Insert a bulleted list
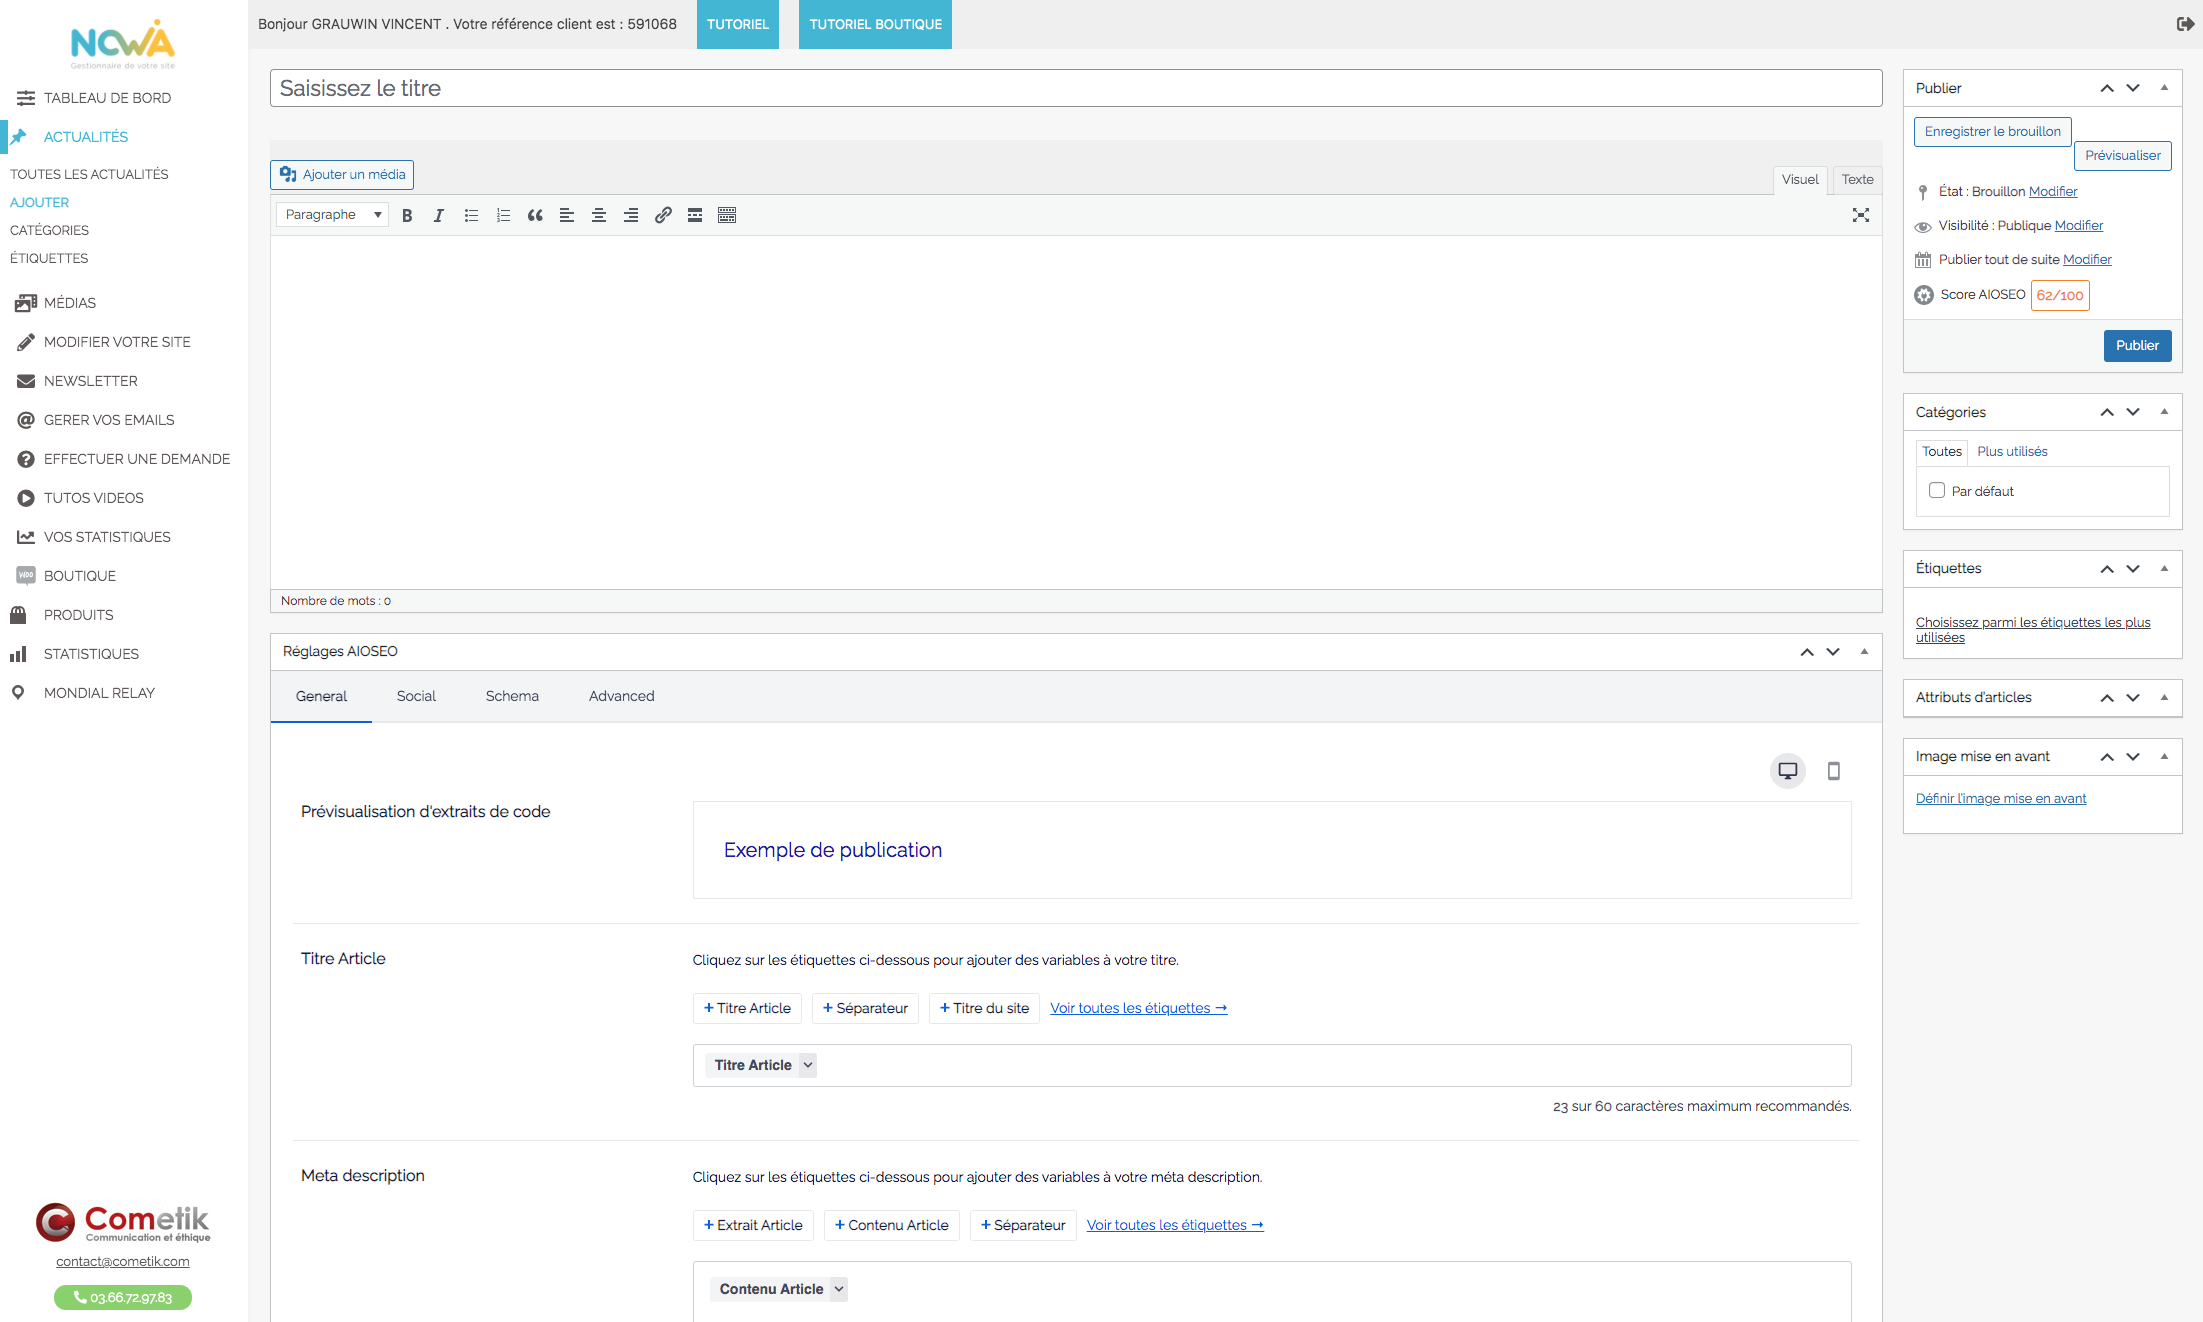Image resolution: width=2203 pixels, height=1322 pixels. point(471,215)
